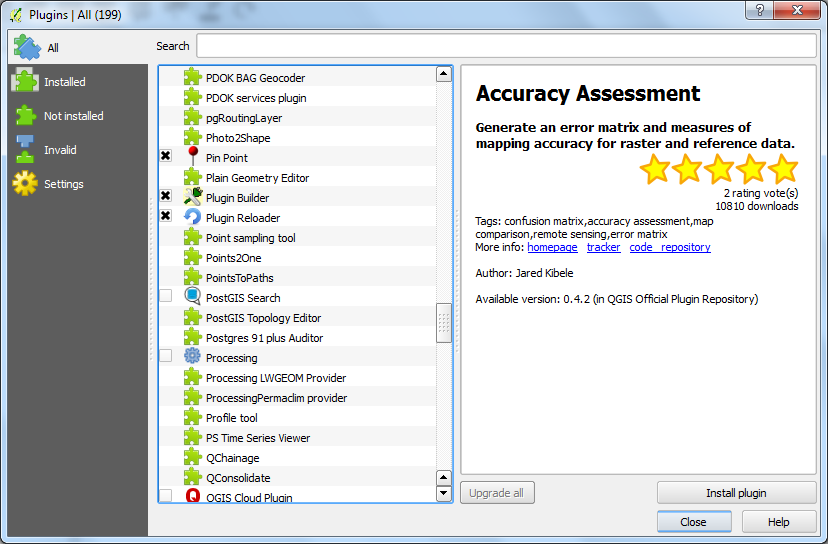
Task: Click the Help button
Action: [x=779, y=522]
